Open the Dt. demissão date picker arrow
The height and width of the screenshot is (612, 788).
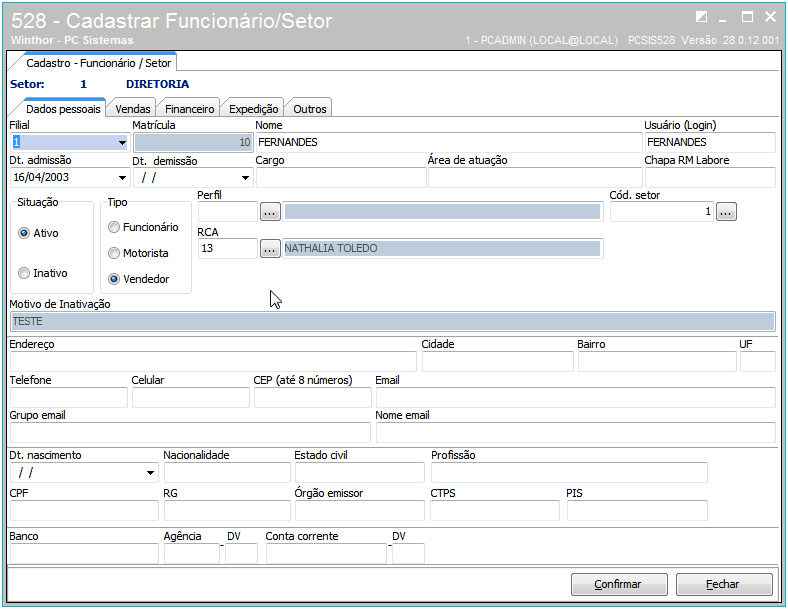(245, 178)
